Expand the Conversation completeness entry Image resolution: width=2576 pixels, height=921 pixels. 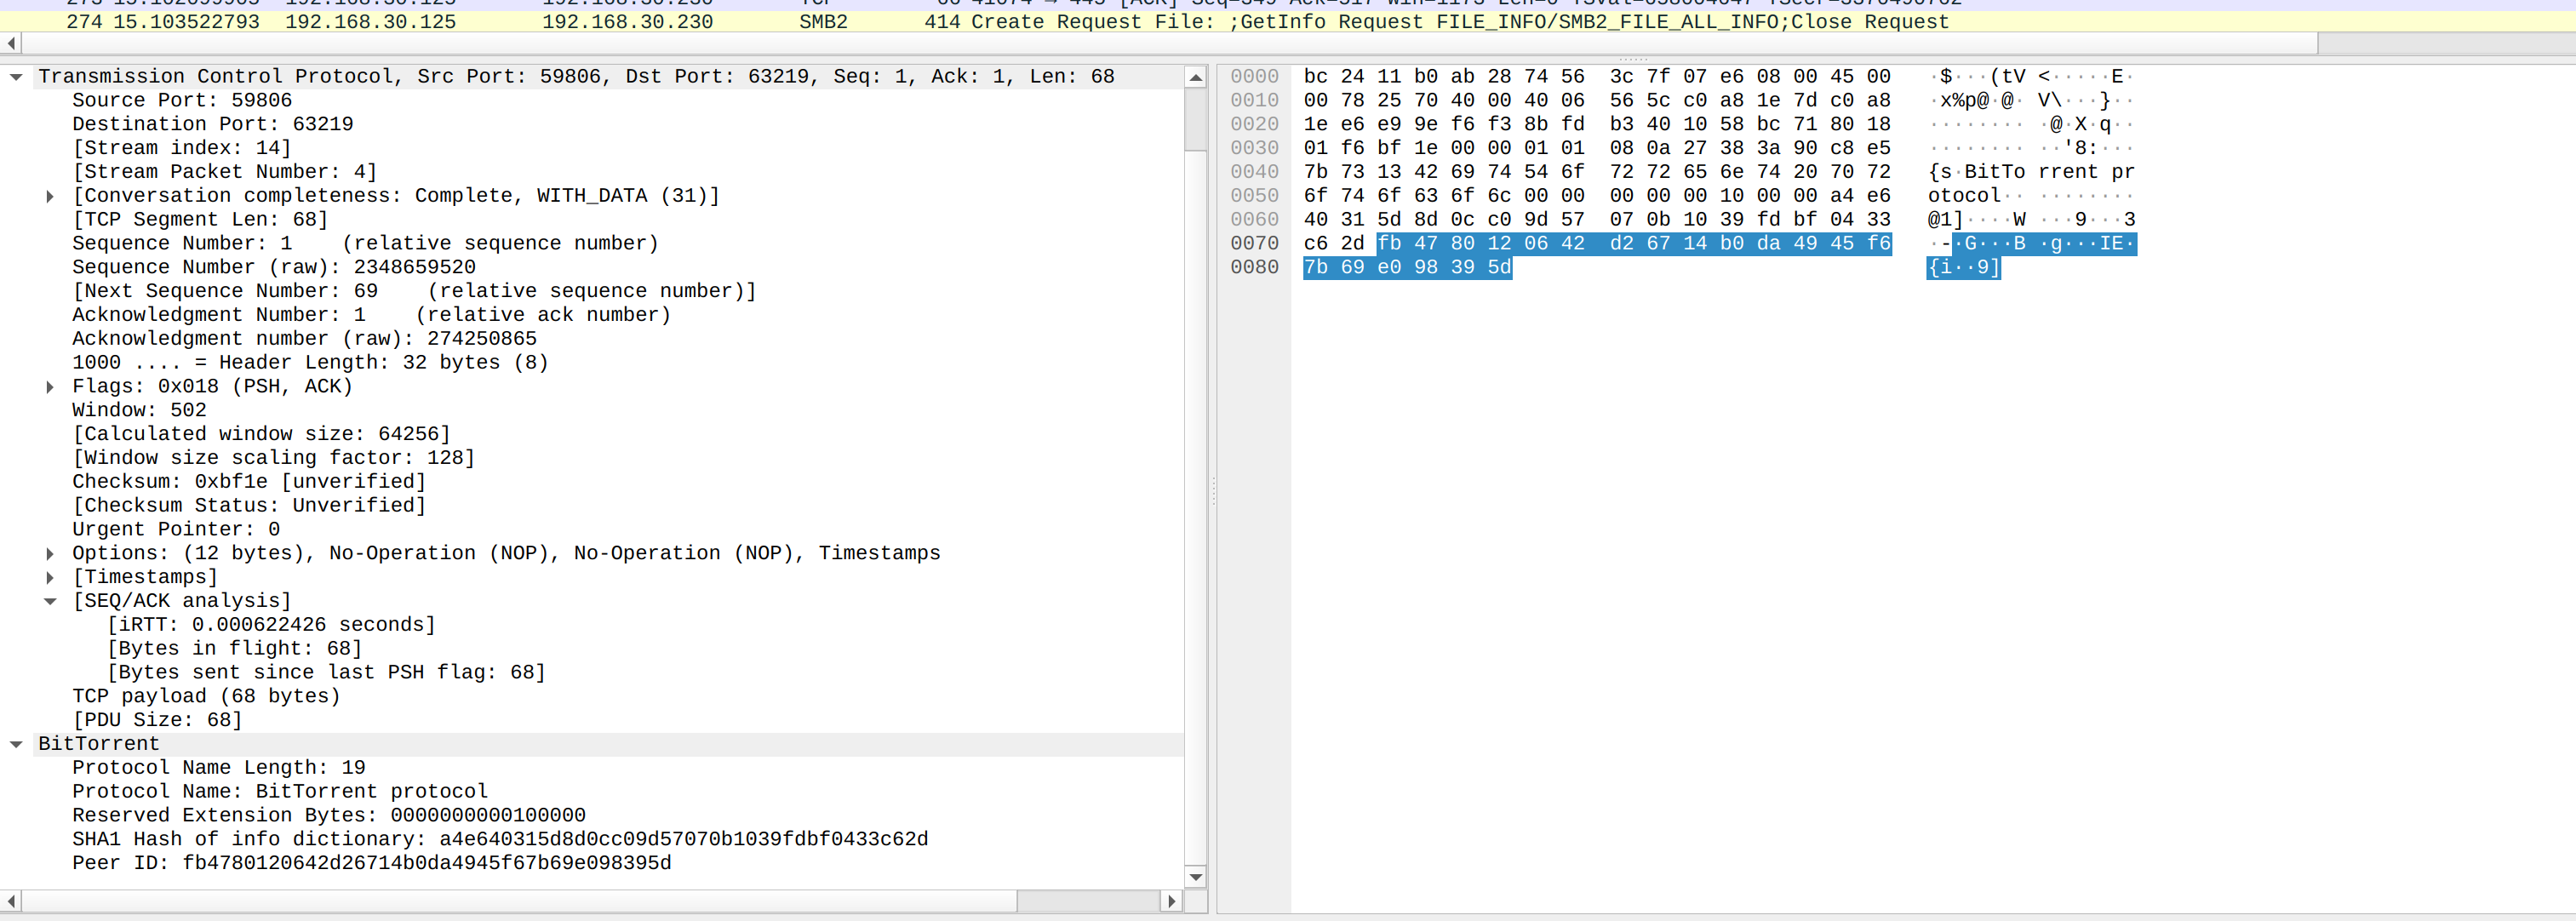coord(50,196)
